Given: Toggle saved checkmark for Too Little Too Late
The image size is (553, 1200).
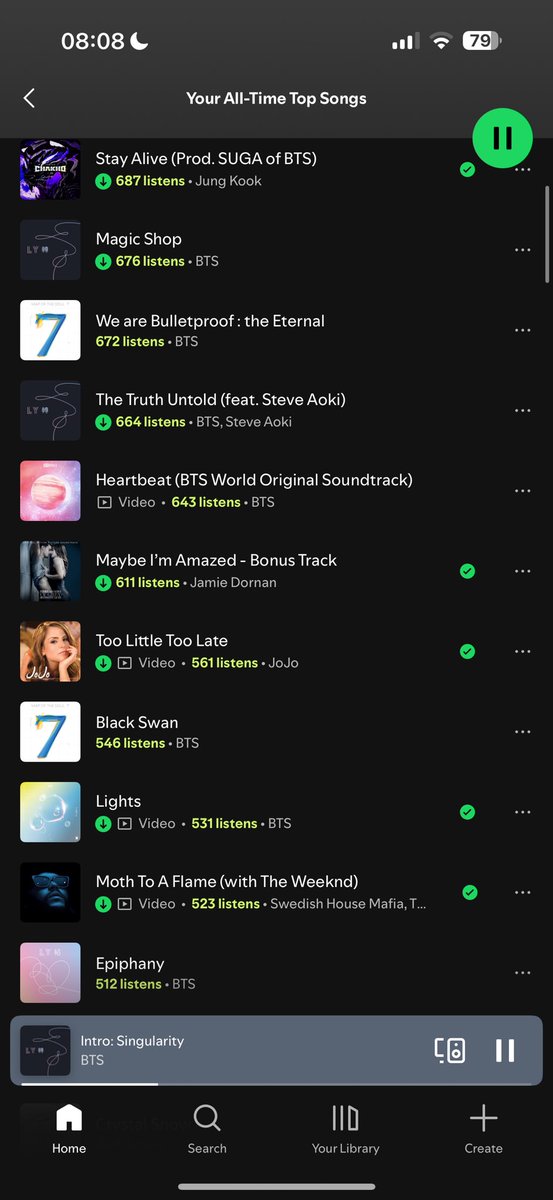Looking at the screenshot, I should pyautogui.click(x=467, y=651).
